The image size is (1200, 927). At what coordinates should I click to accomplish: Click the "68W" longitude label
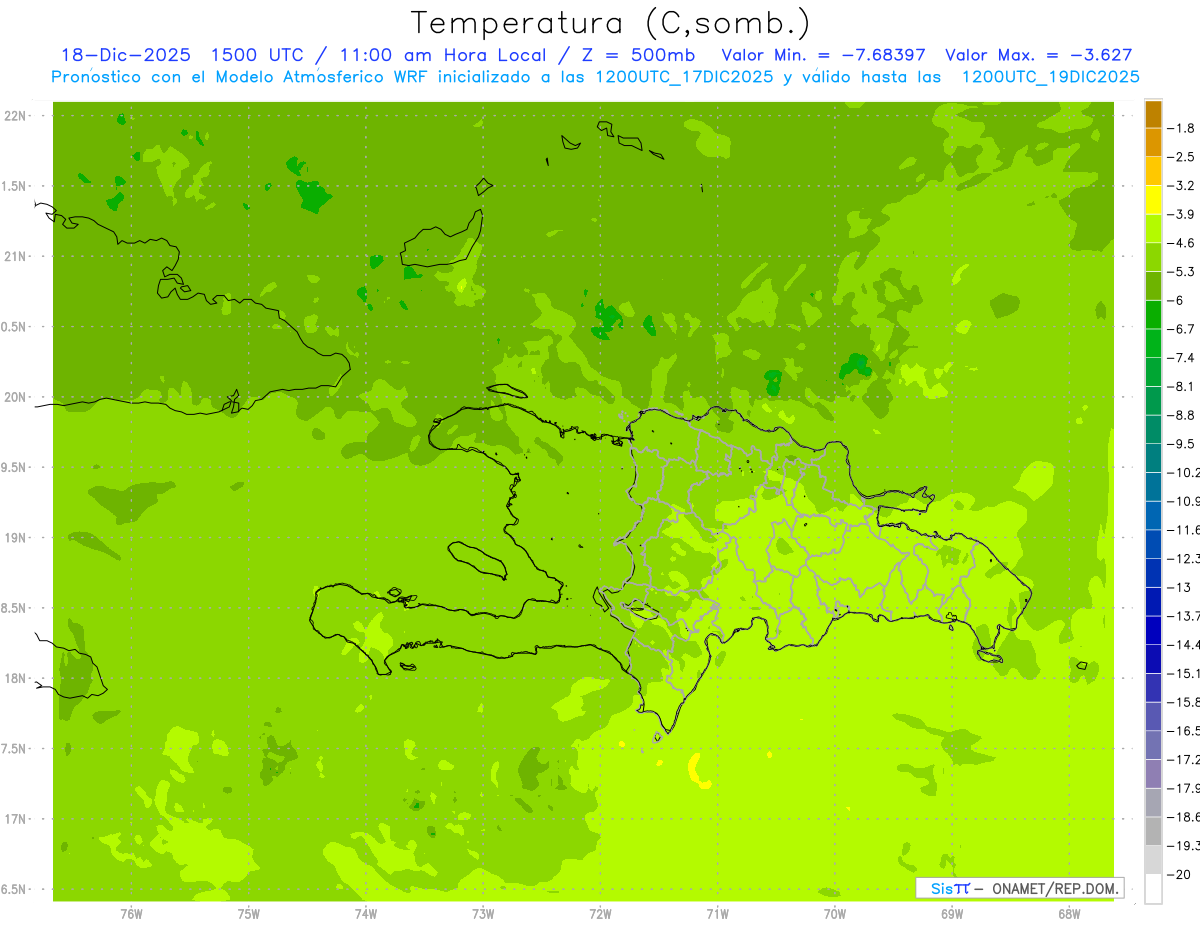click(x=1069, y=914)
